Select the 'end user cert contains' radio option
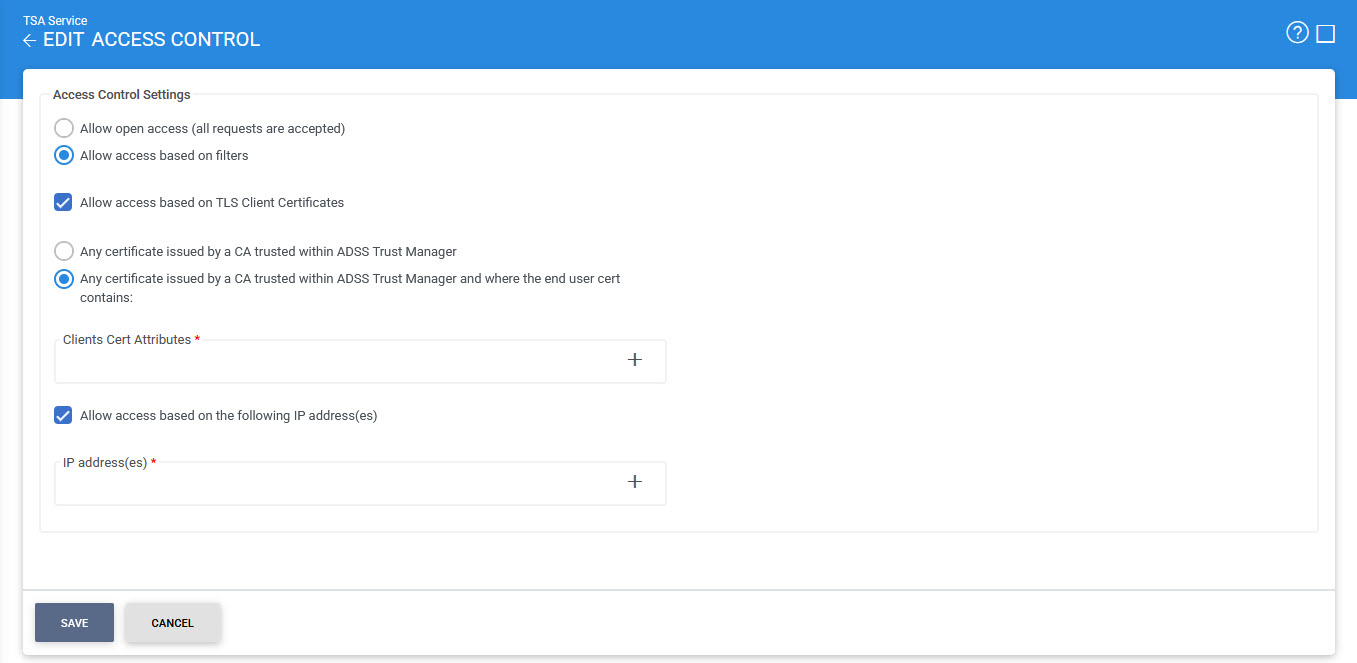1357x663 pixels. pos(64,279)
